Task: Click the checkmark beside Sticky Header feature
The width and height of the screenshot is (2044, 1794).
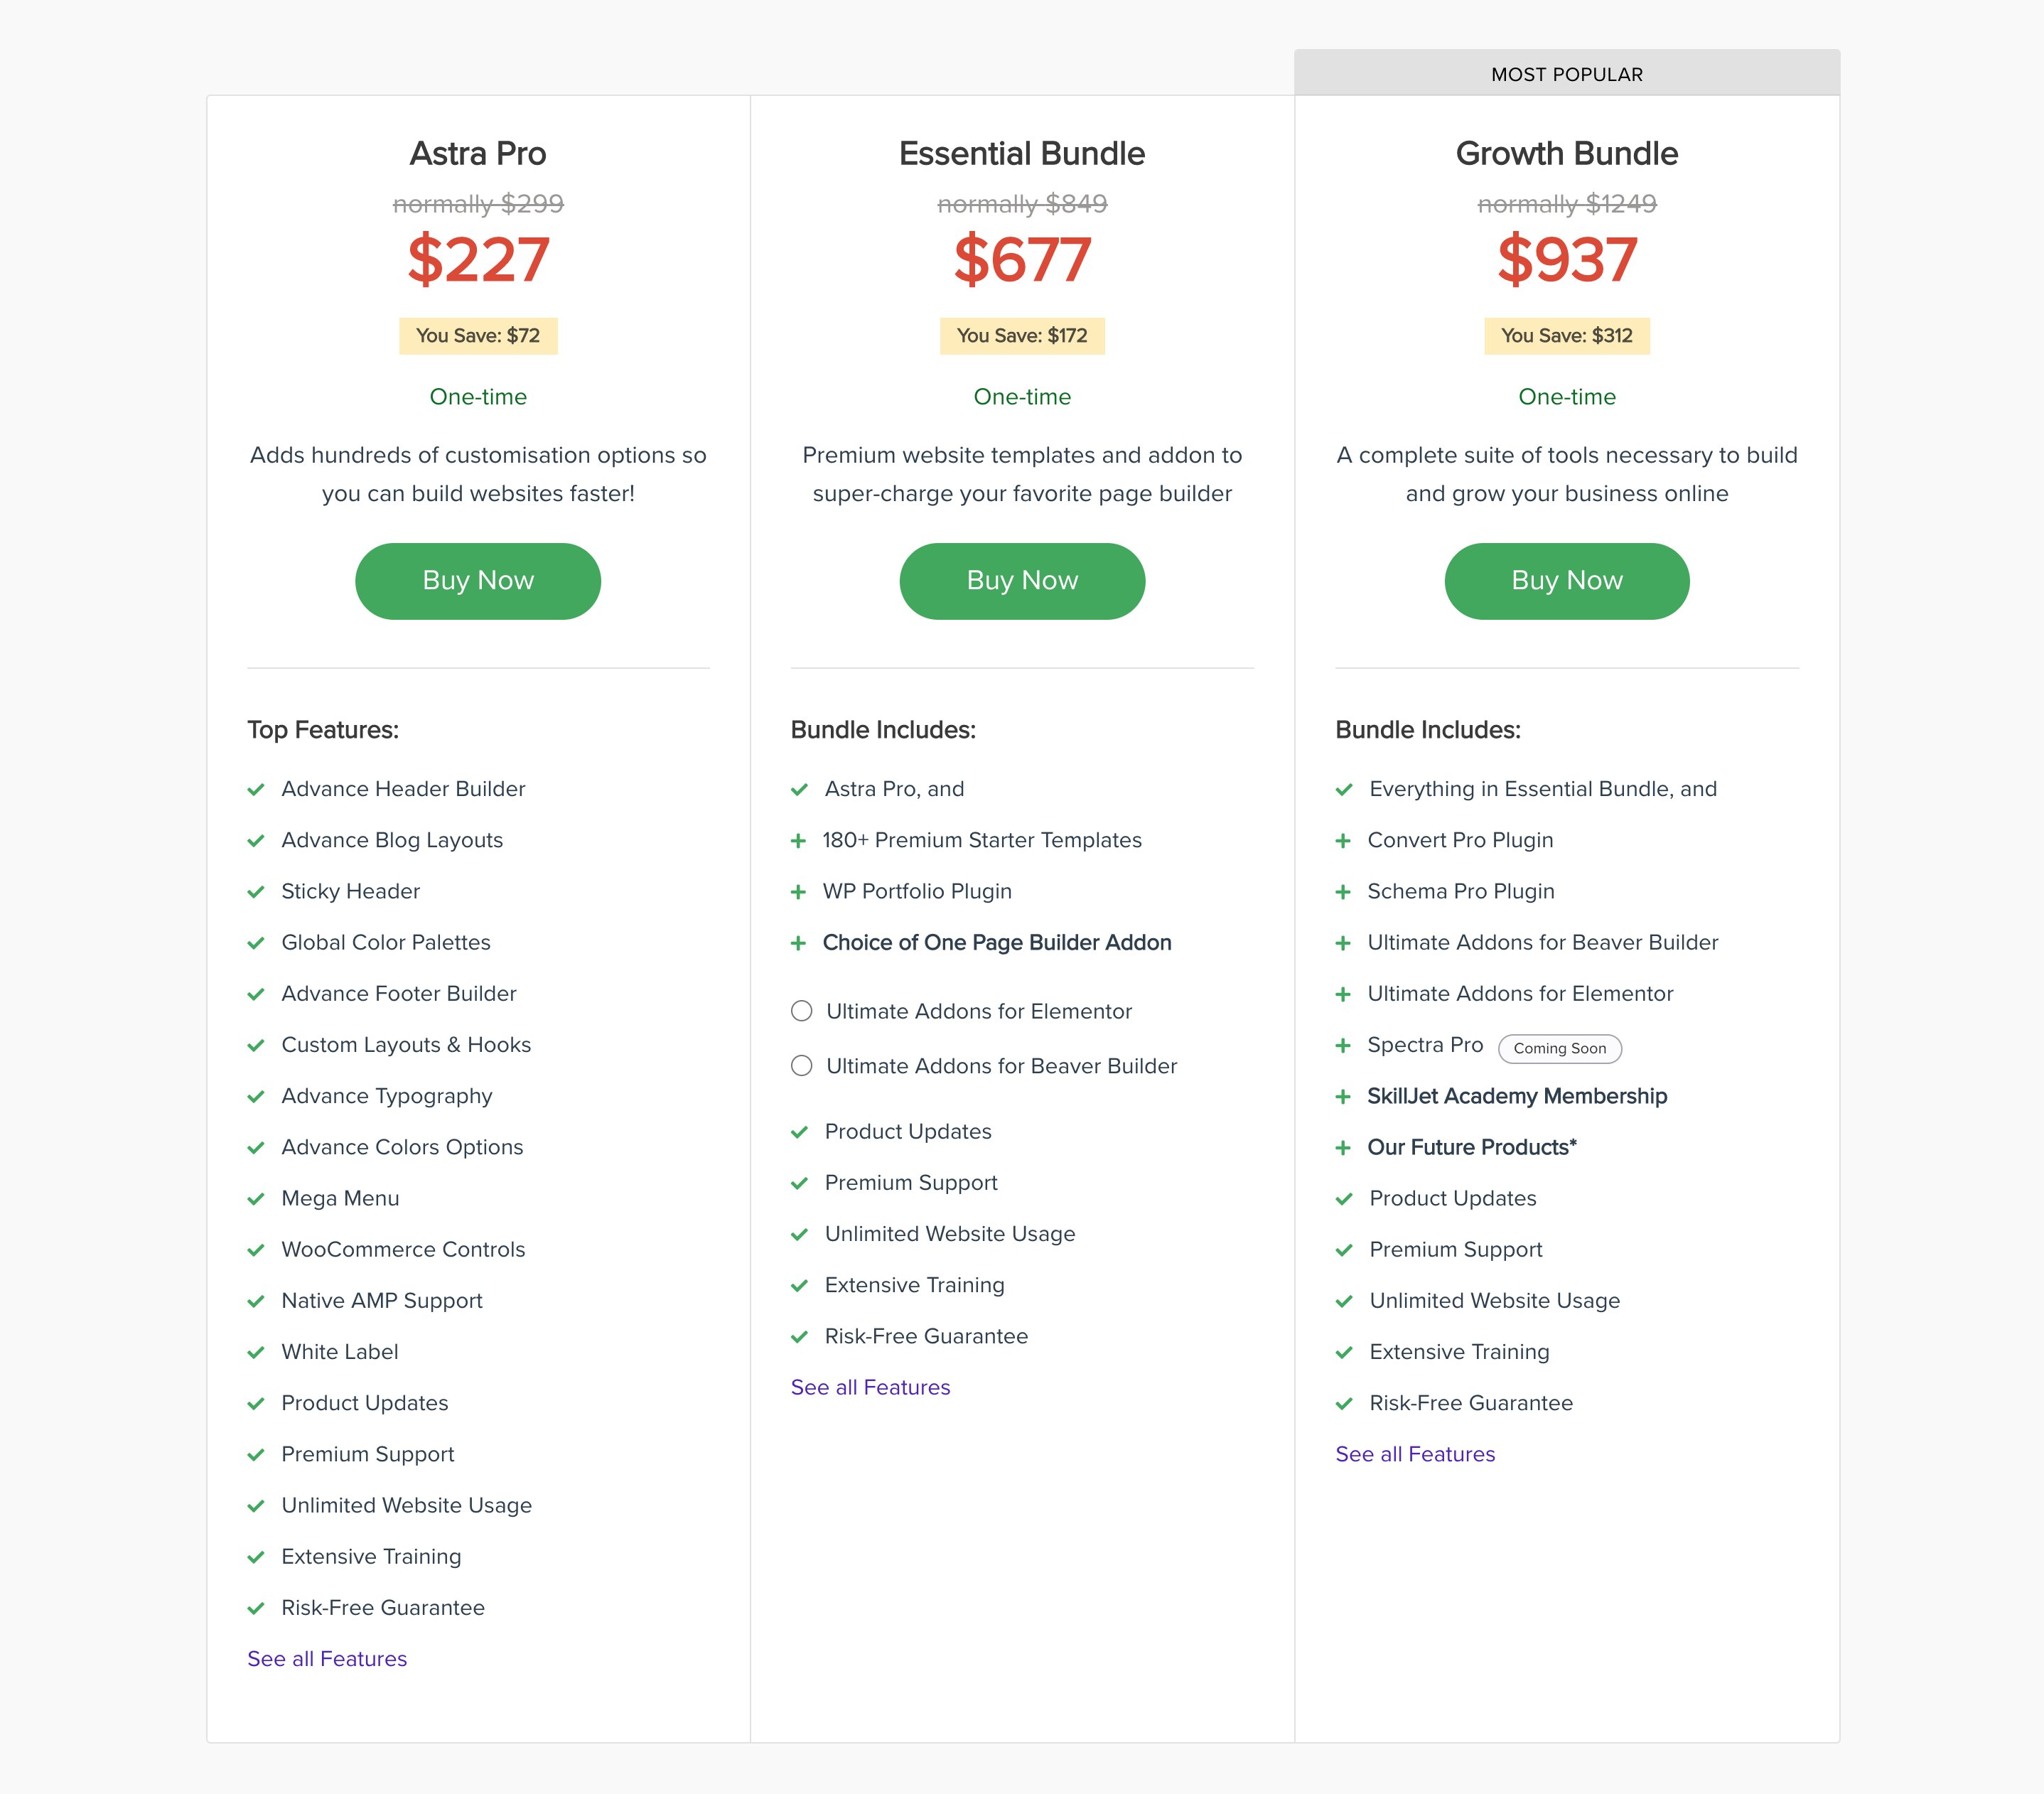Action: [257, 891]
